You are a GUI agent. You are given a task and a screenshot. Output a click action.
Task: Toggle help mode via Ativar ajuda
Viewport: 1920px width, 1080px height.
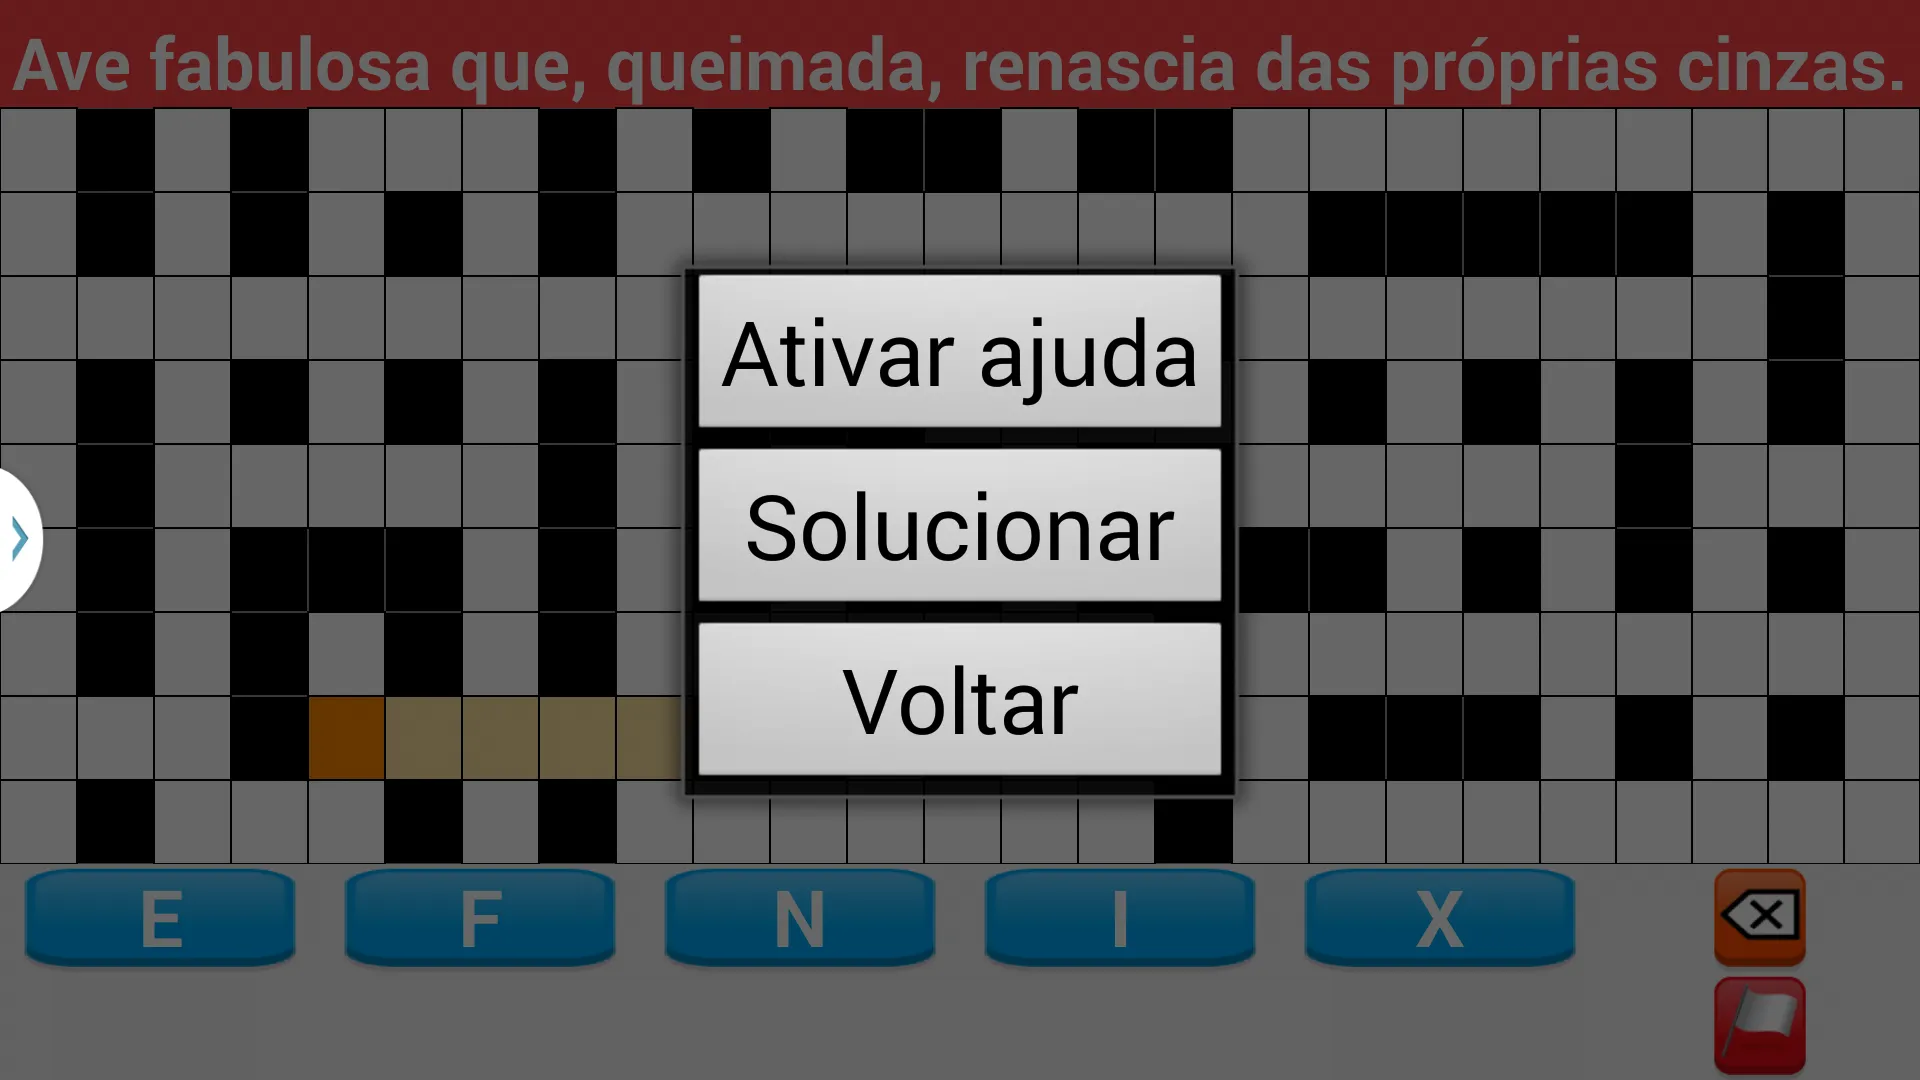coord(959,352)
